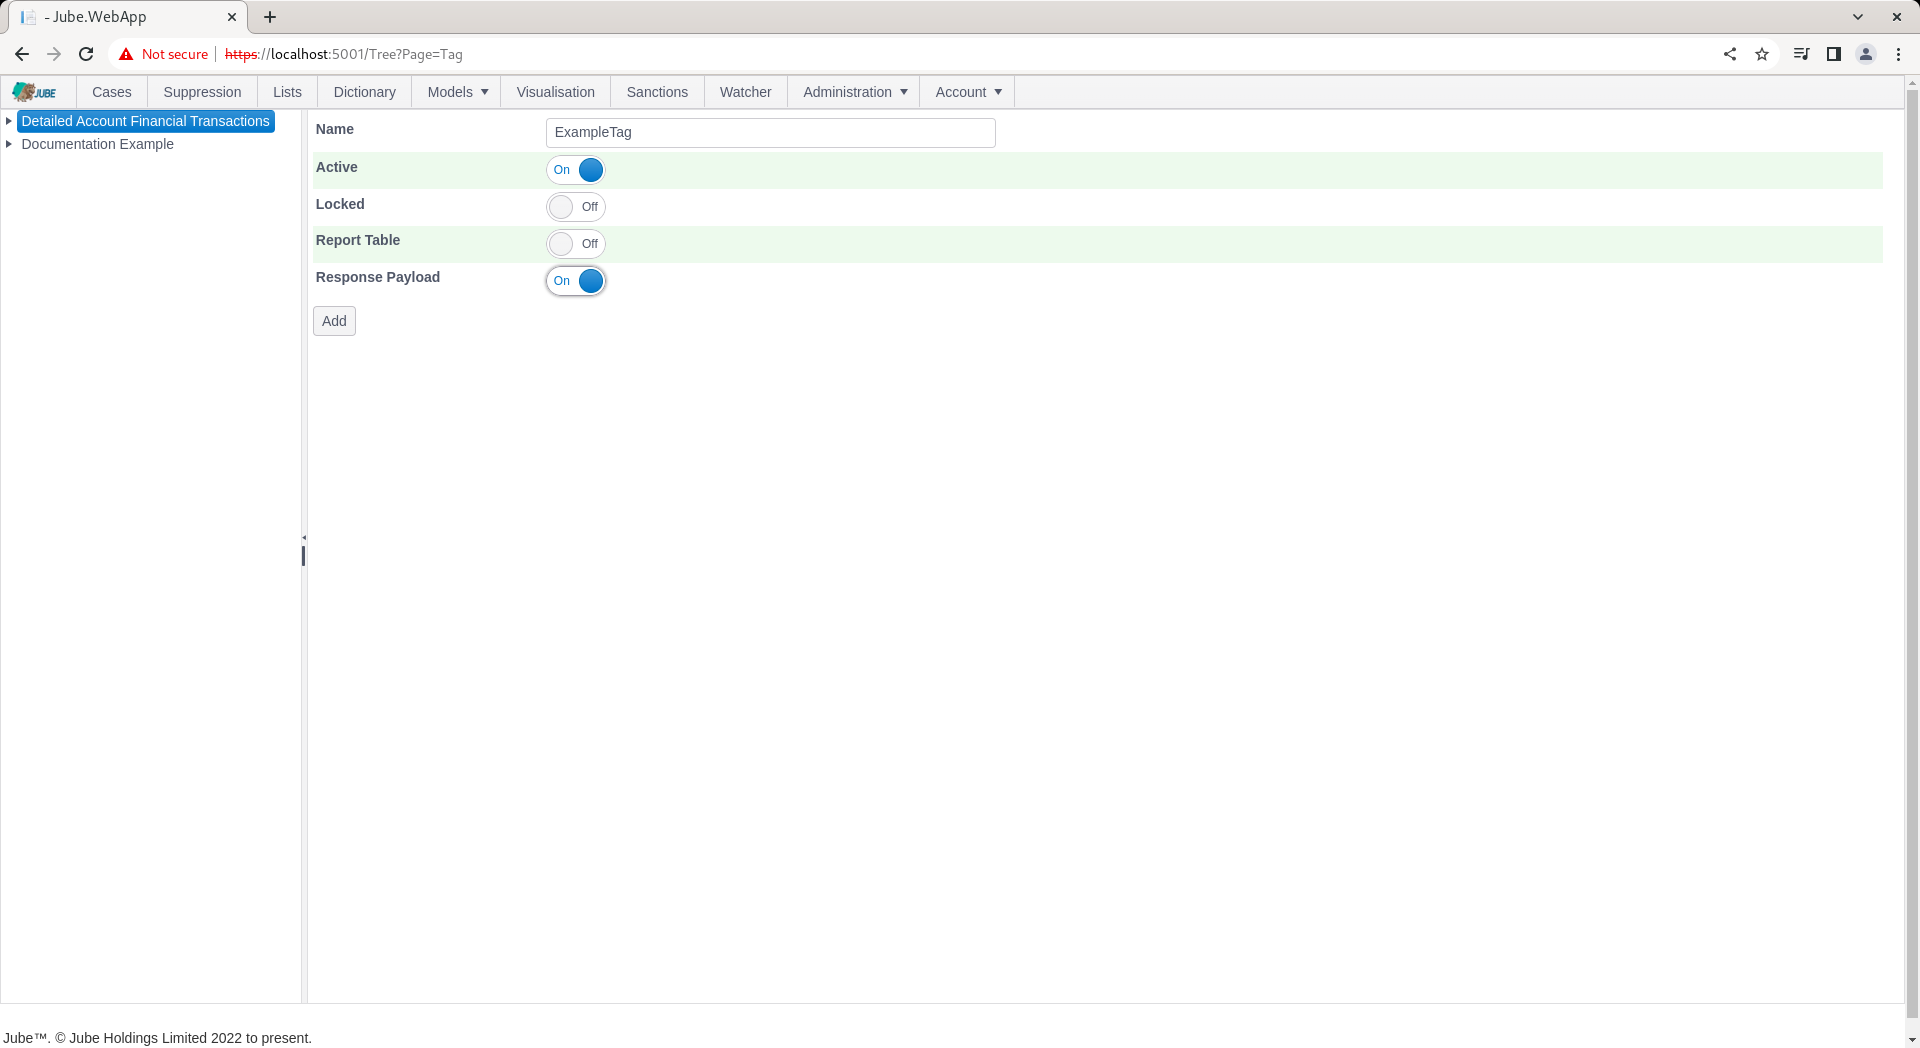The width and height of the screenshot is (1920, 1048).
Task: Toggle the Response Payload switch
Action: tap(576, 281)
